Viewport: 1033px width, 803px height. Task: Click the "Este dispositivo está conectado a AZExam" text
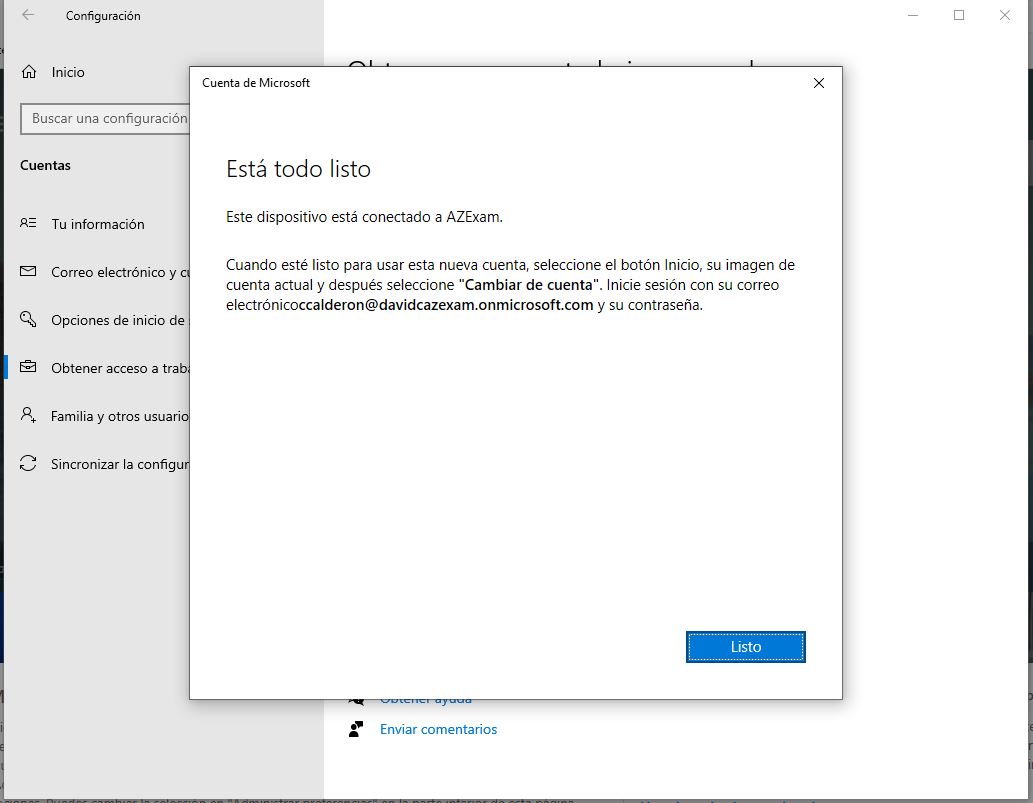point(364,217)
